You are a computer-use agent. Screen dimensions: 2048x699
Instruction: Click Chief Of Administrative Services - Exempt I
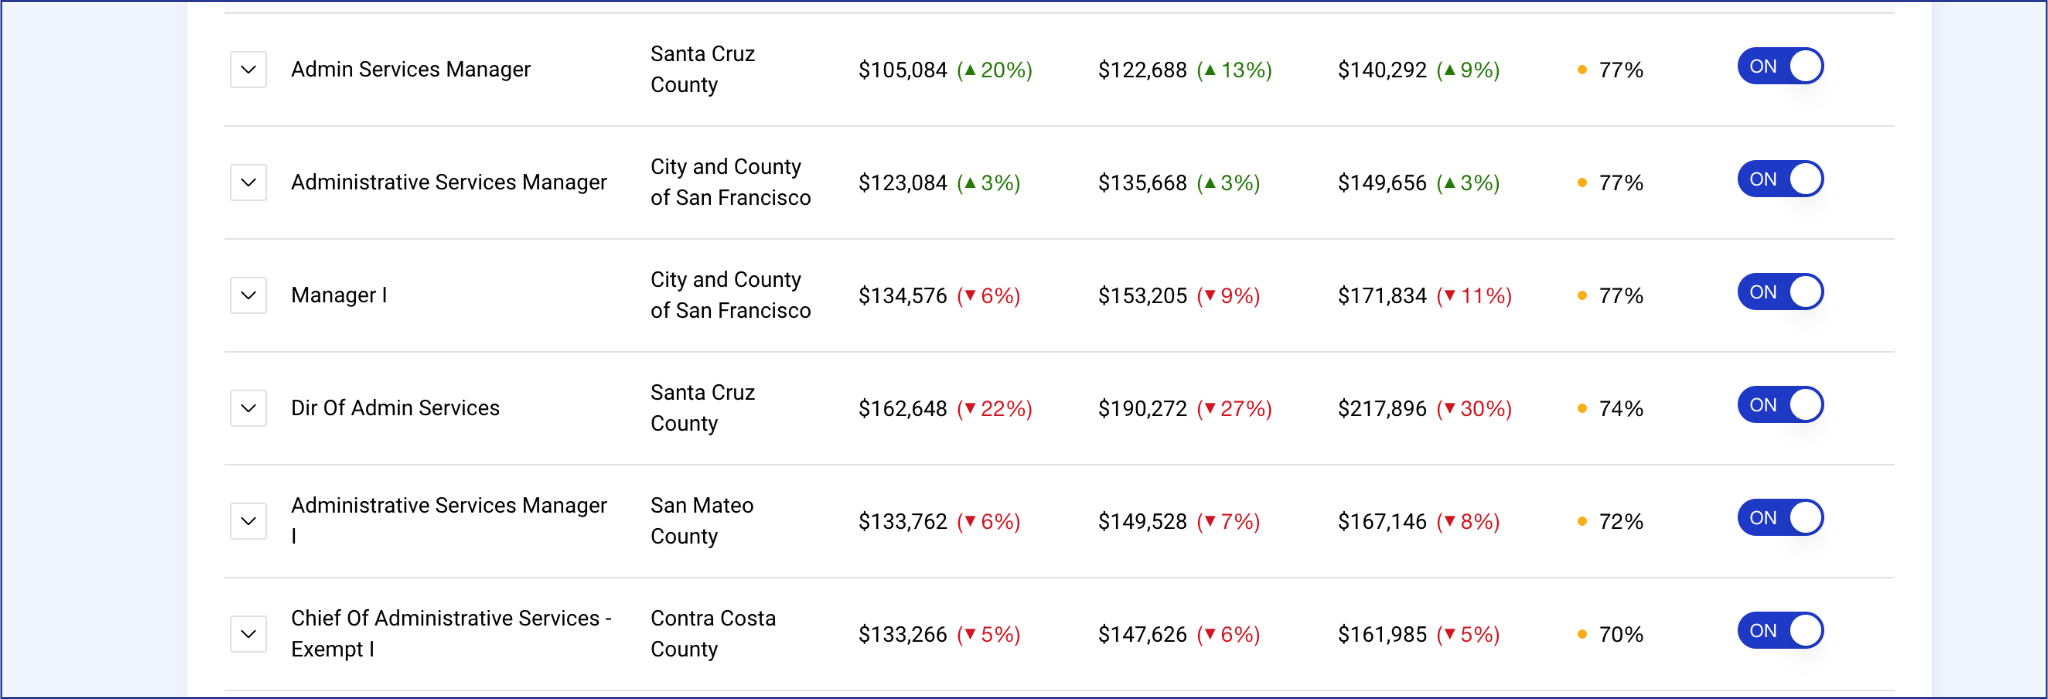451,634
